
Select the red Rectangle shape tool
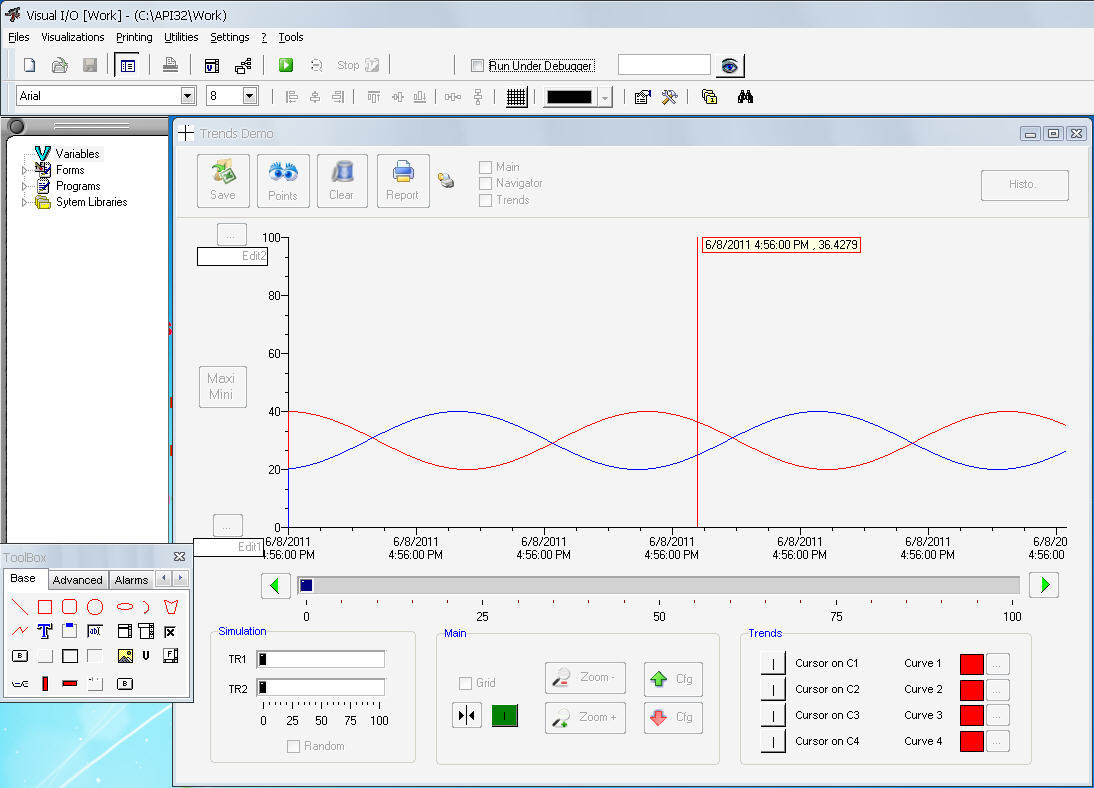pyautogui.click(x=45, y=607)
